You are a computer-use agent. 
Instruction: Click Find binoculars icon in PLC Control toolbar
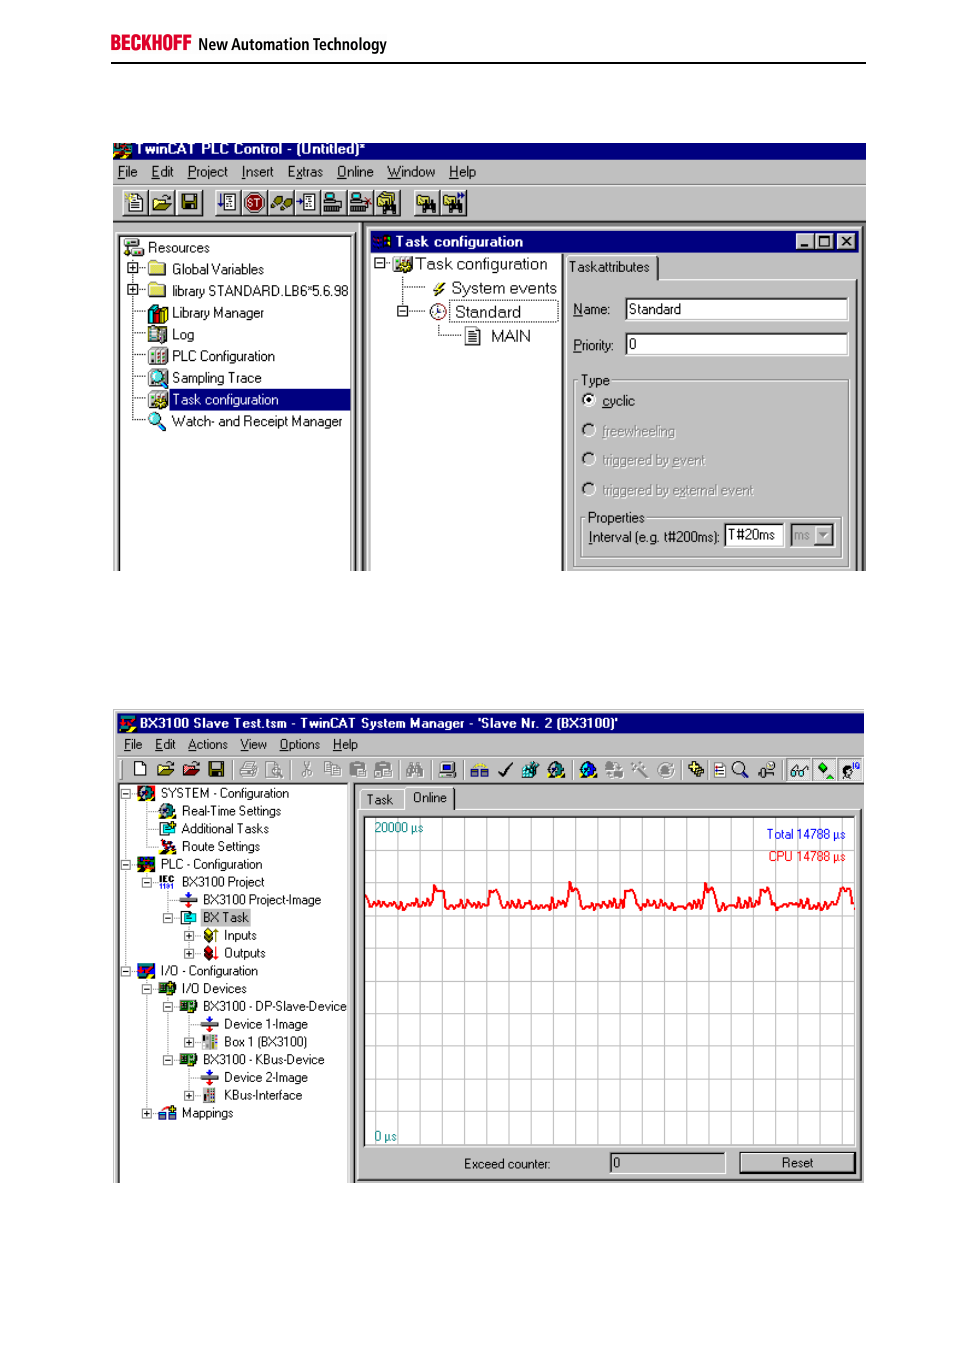pyautogui.click(x=427, y=203)
